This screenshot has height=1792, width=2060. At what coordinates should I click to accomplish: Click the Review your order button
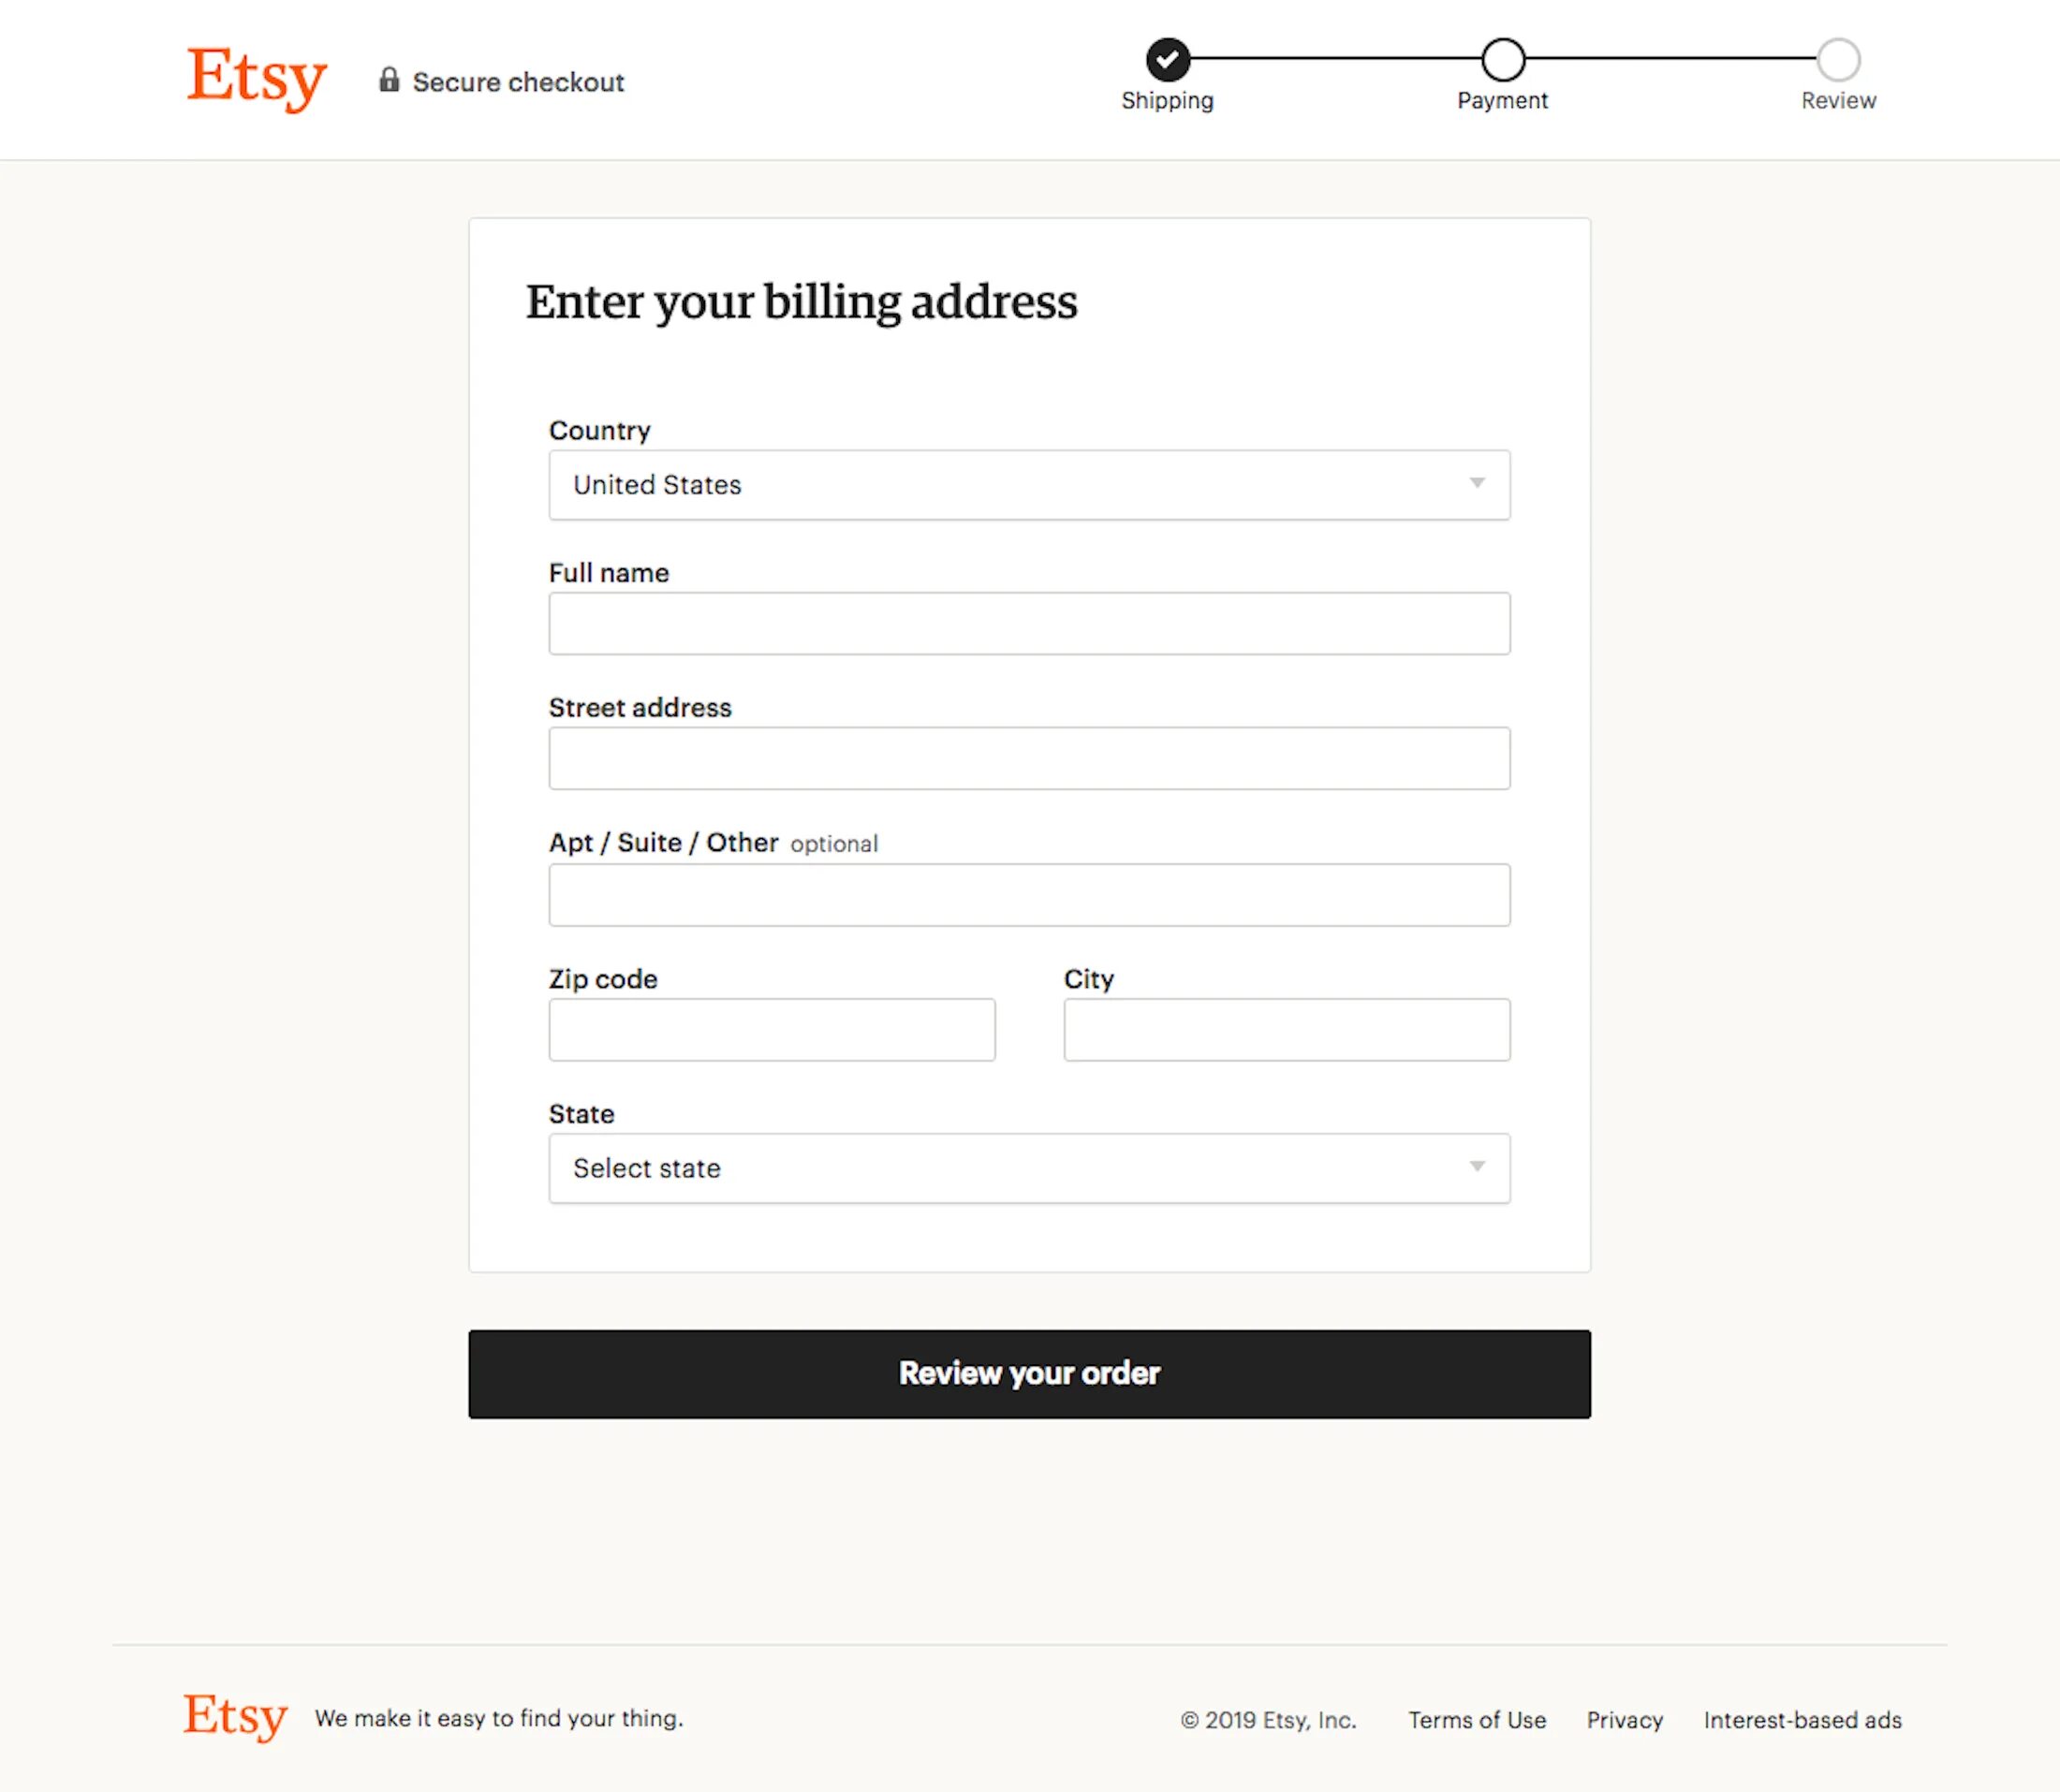1028,1373
